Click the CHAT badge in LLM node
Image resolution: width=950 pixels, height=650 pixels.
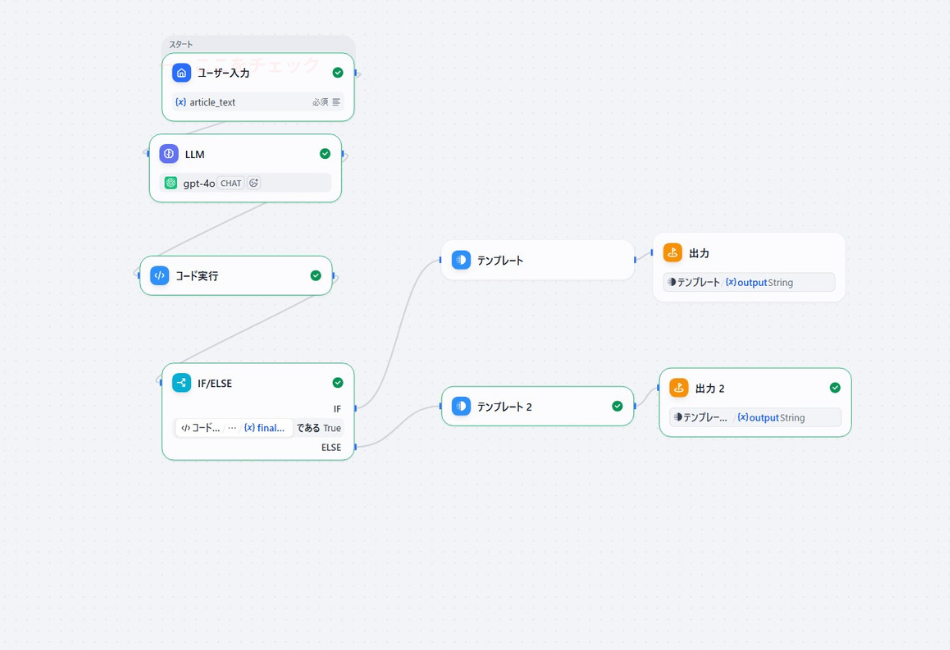coord(231,183)
